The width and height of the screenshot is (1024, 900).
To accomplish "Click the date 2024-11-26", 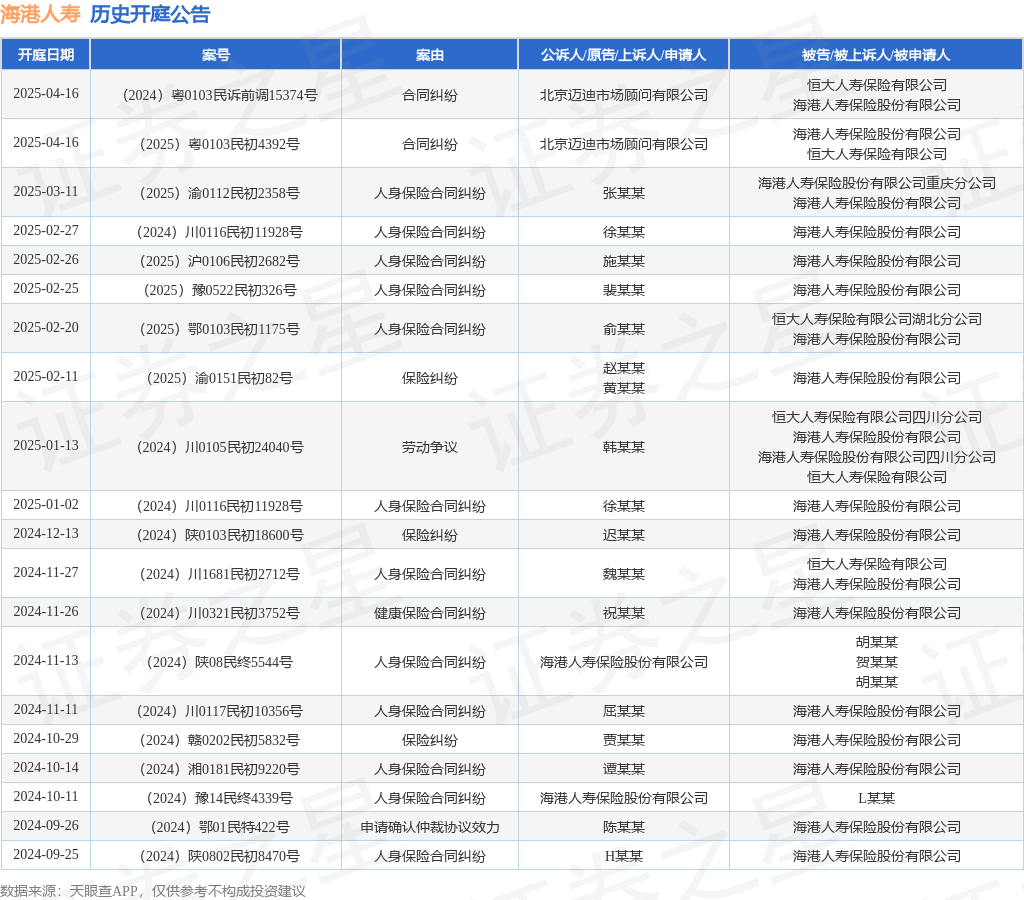I will point(46,612).
